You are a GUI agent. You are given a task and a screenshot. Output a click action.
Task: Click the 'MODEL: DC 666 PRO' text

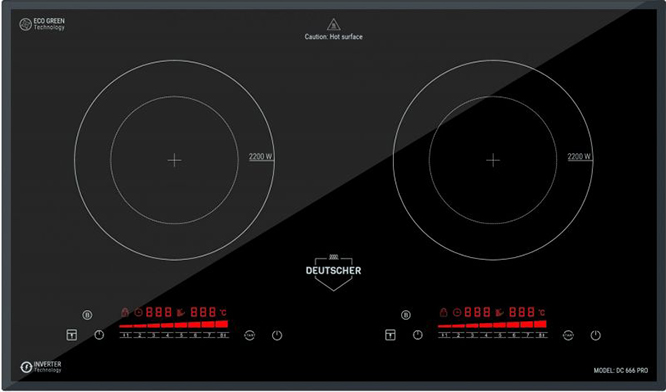click(x=621, y=371)
